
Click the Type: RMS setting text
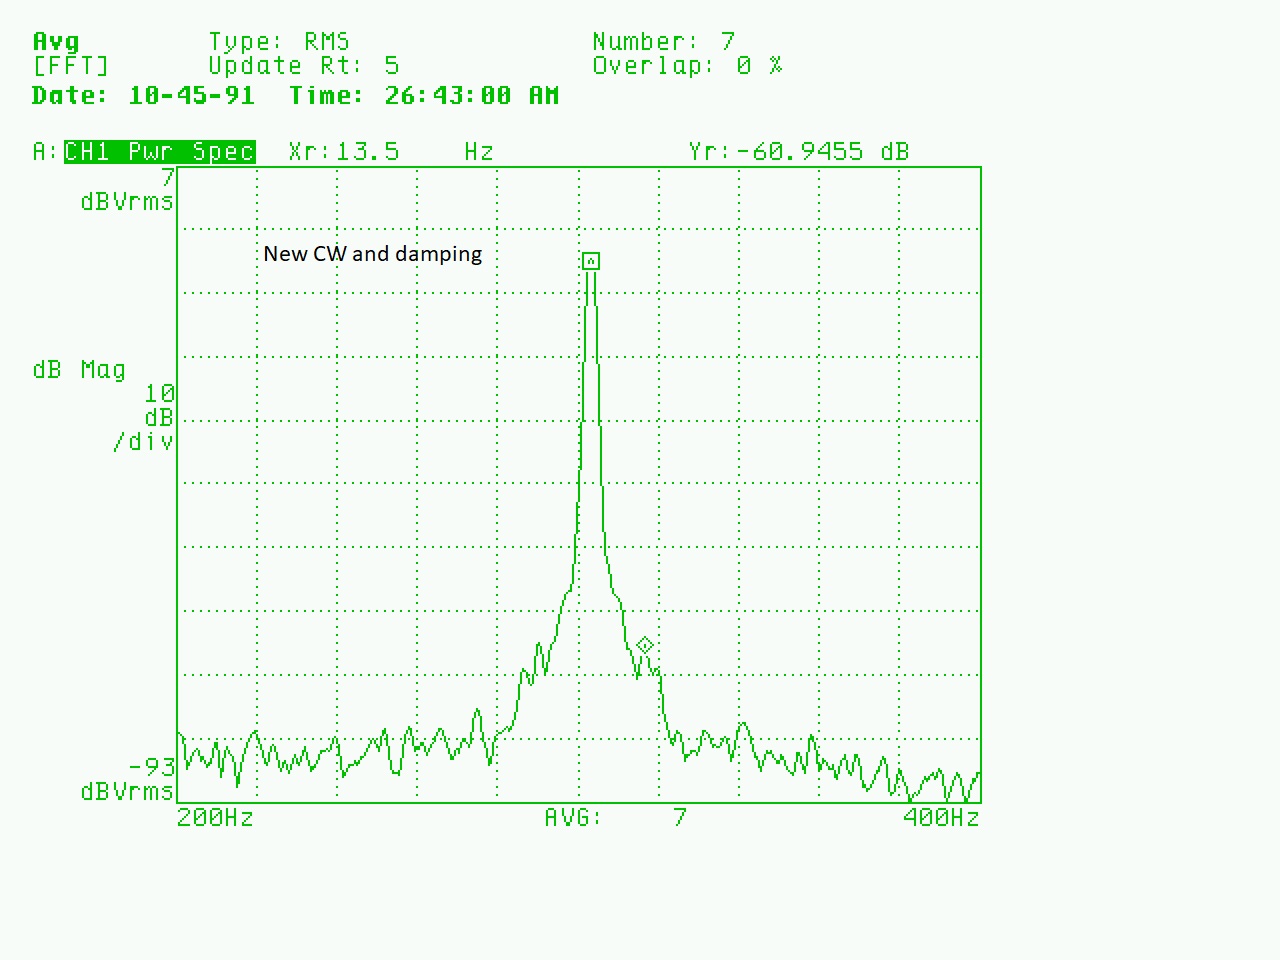(x=279, y=42)
